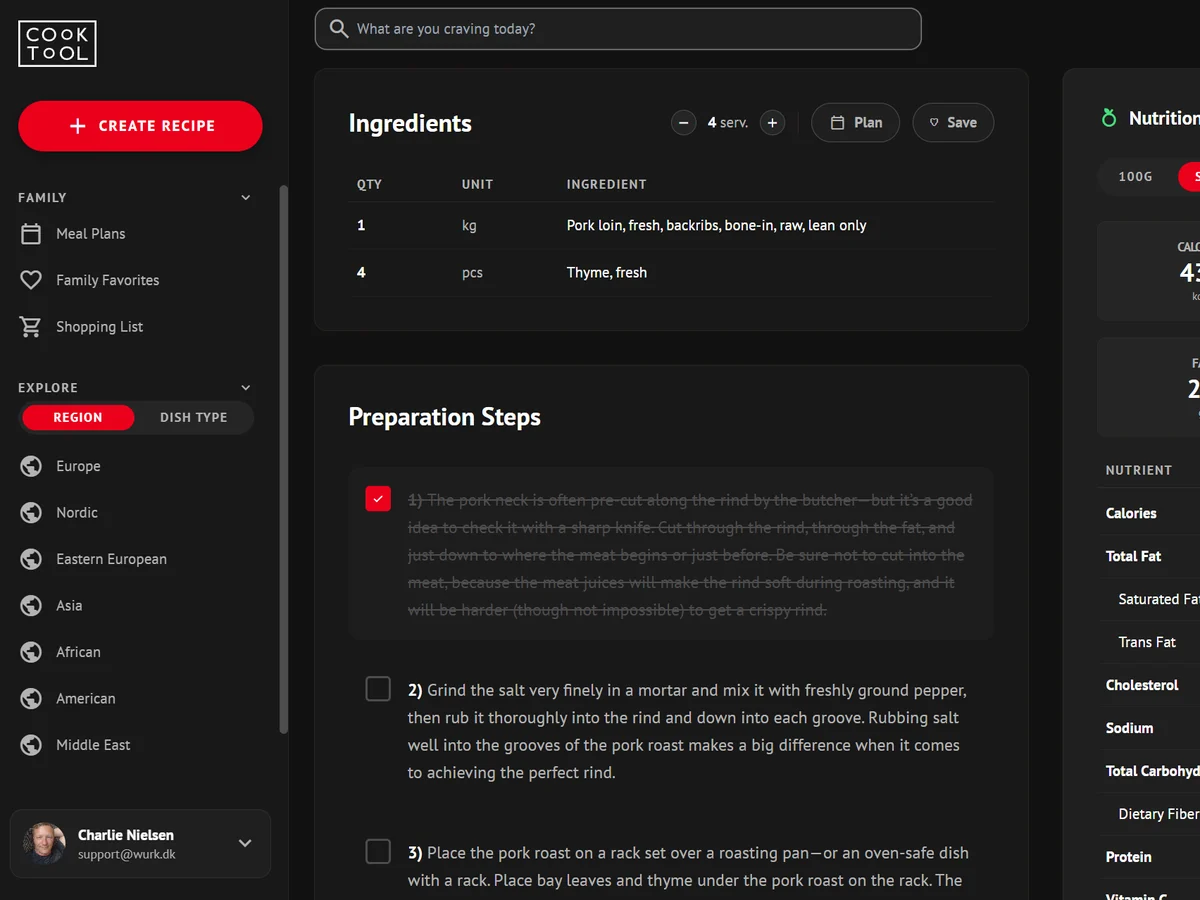Click the Create Recipe button

[140, 126]
